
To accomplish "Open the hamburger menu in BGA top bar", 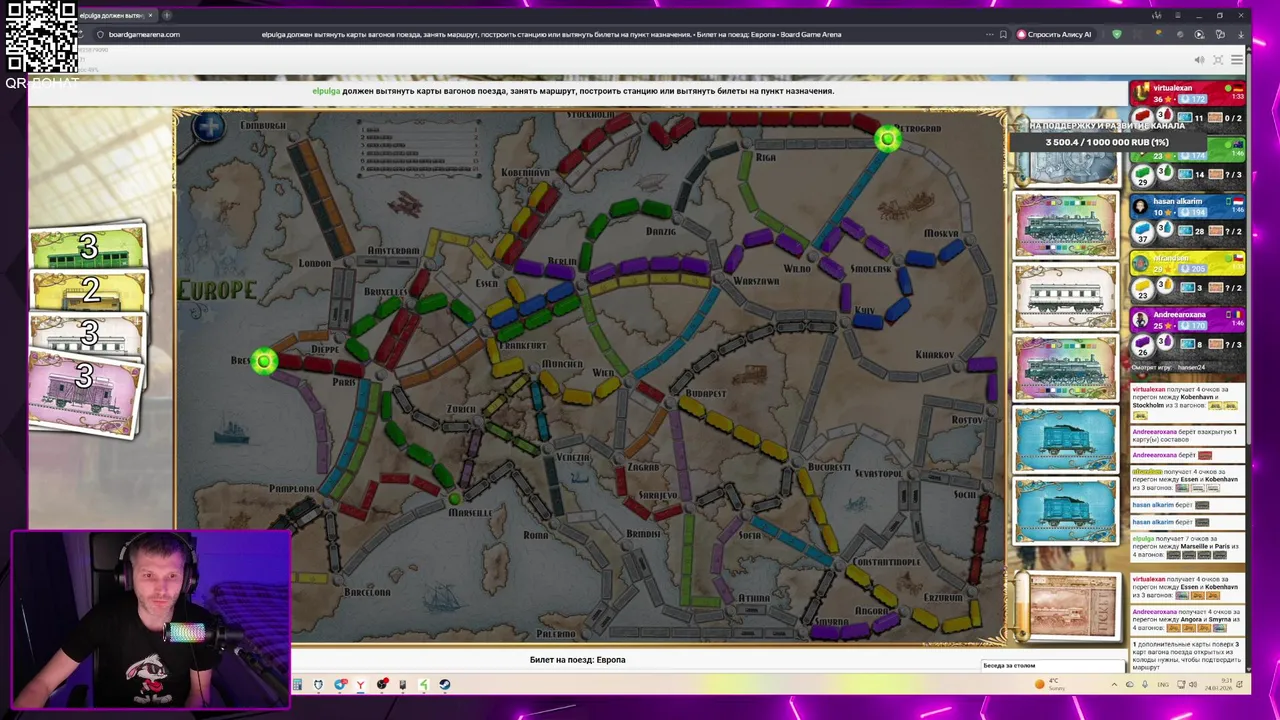I will [x=1237, y=60].
